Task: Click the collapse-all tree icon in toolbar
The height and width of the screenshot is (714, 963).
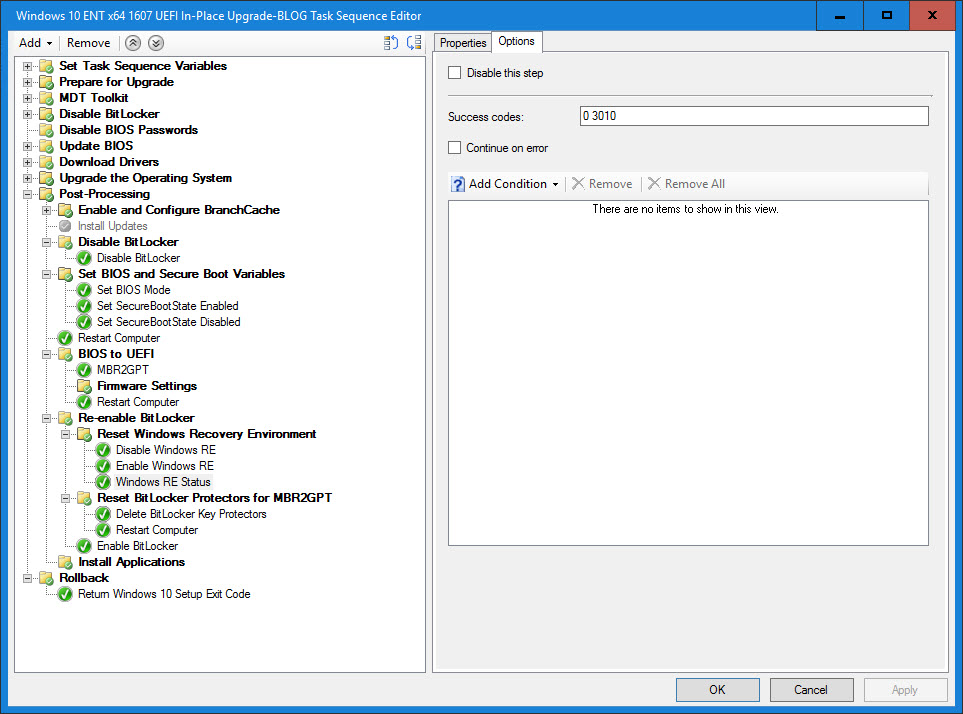Action: coord(414,43)
